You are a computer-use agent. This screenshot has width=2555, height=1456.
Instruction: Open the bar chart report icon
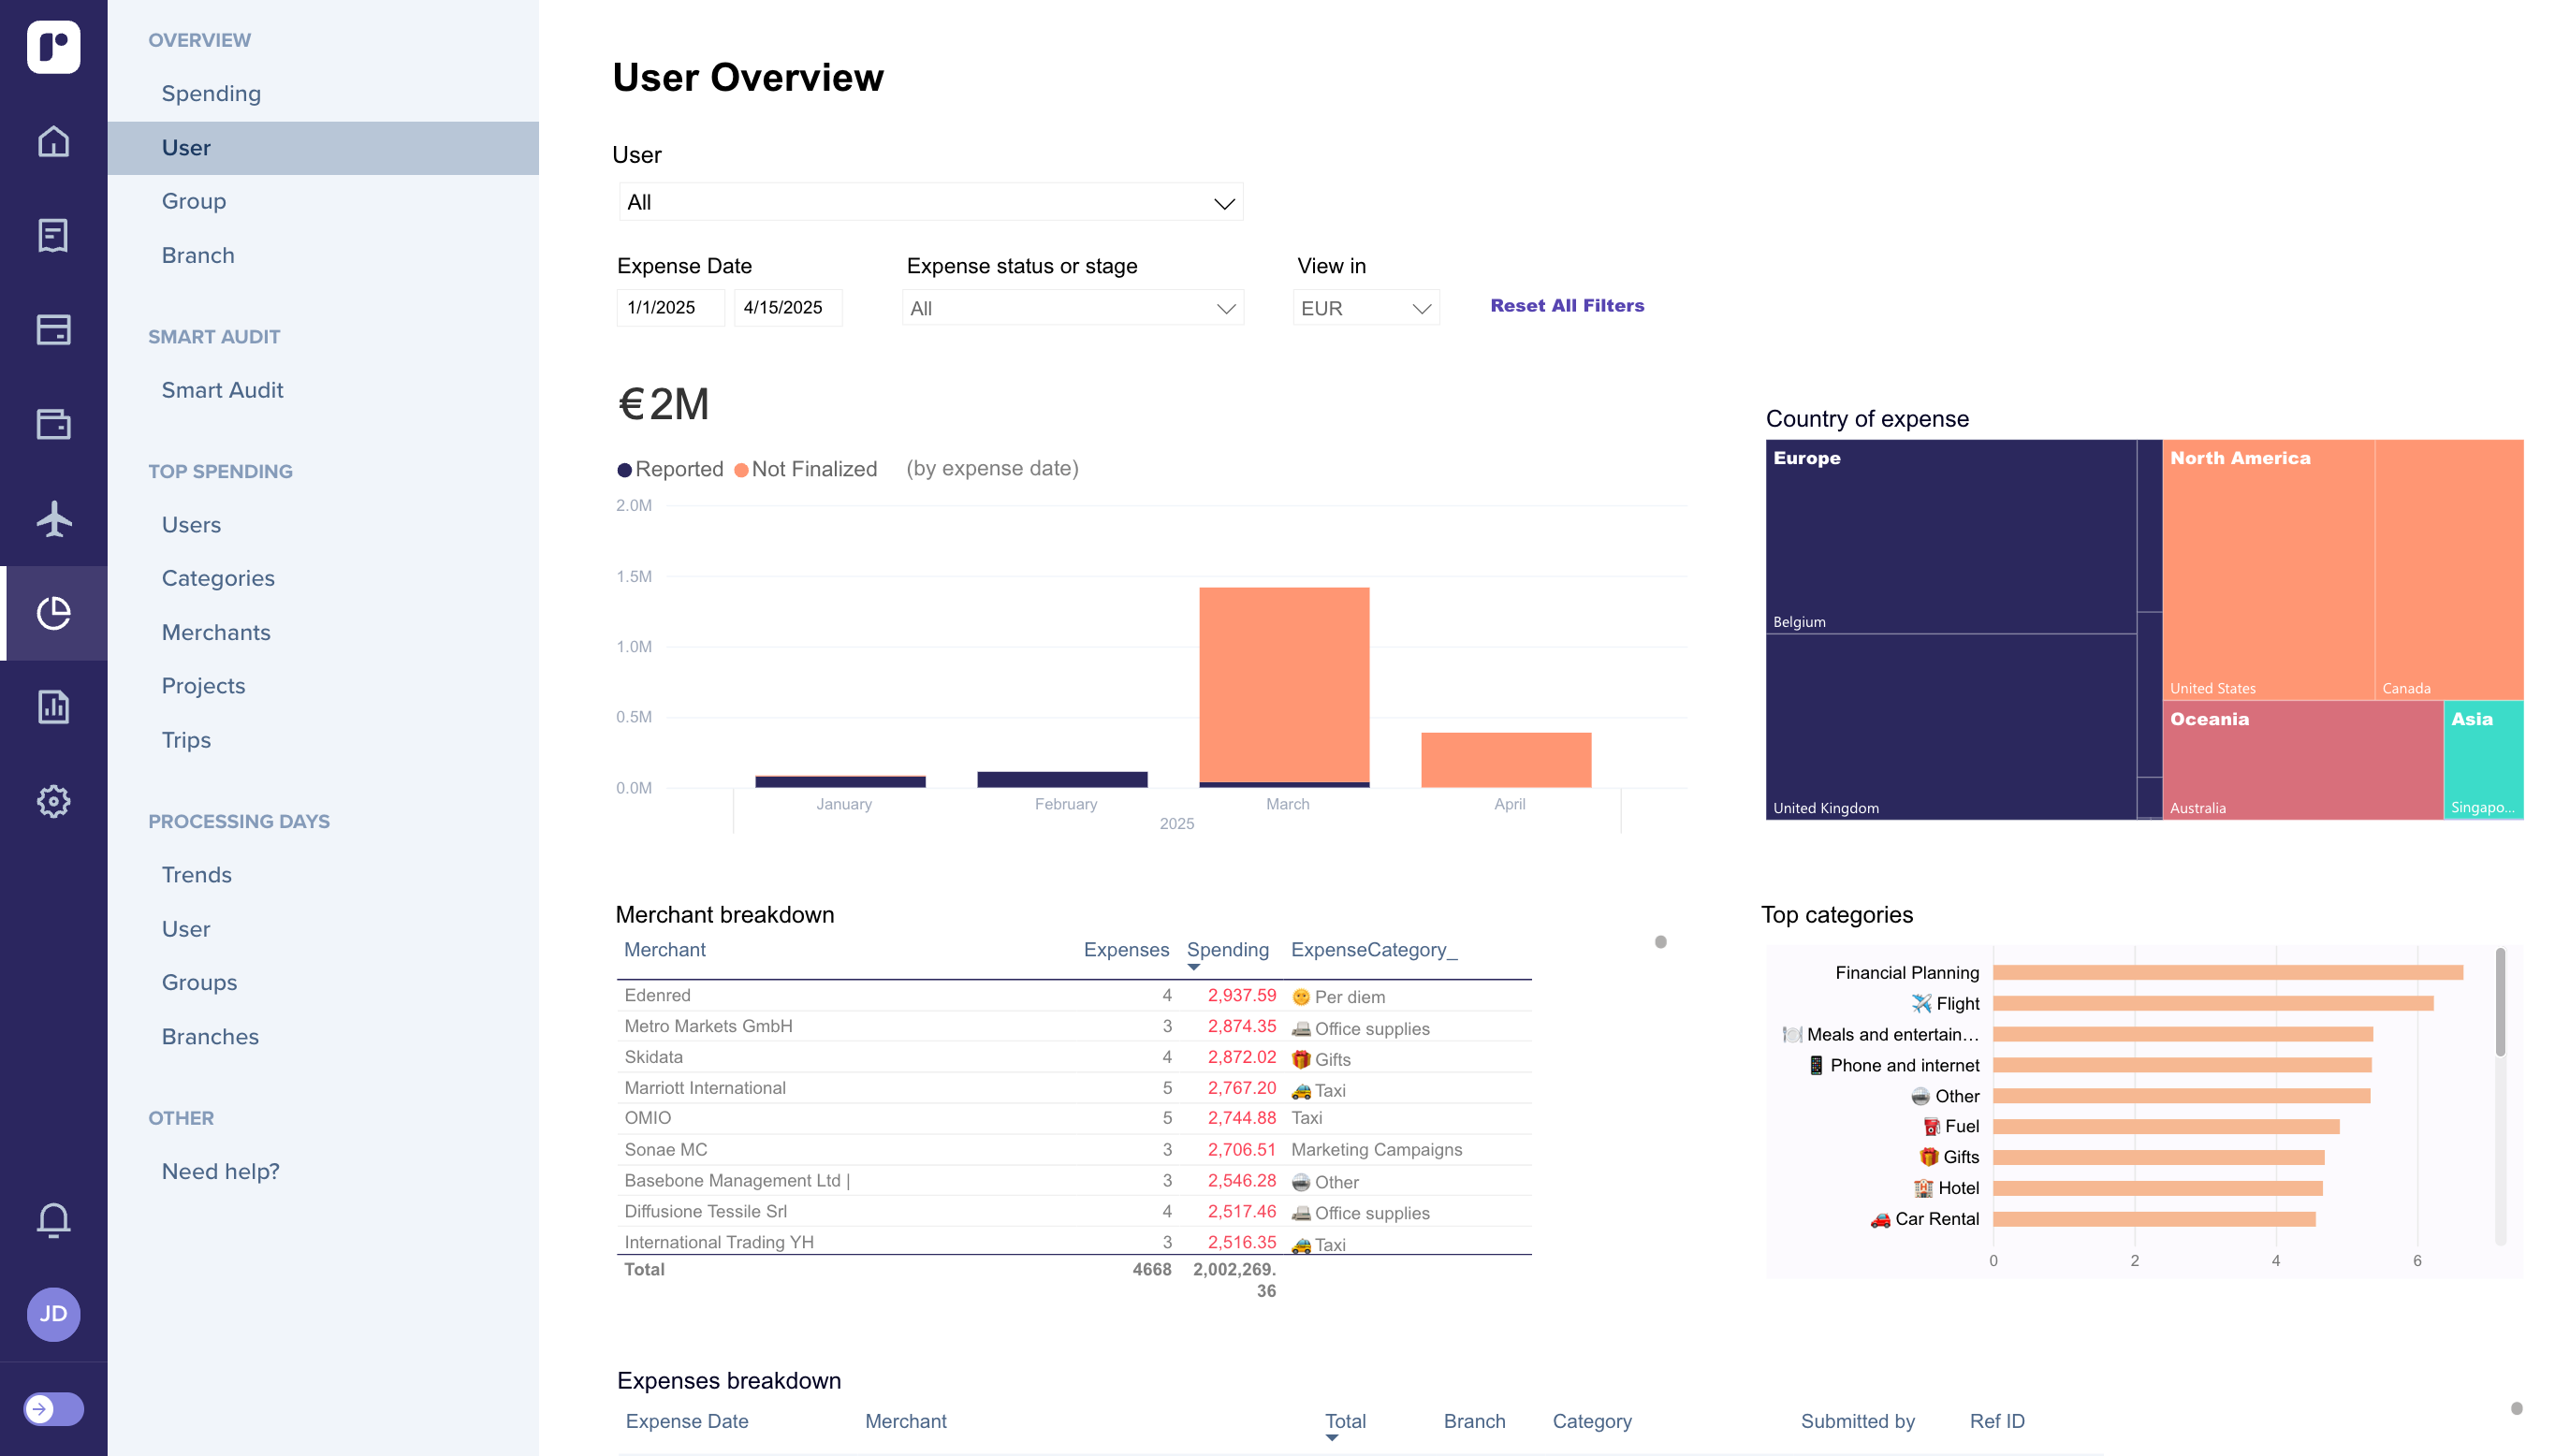click(x=53, y=707)
